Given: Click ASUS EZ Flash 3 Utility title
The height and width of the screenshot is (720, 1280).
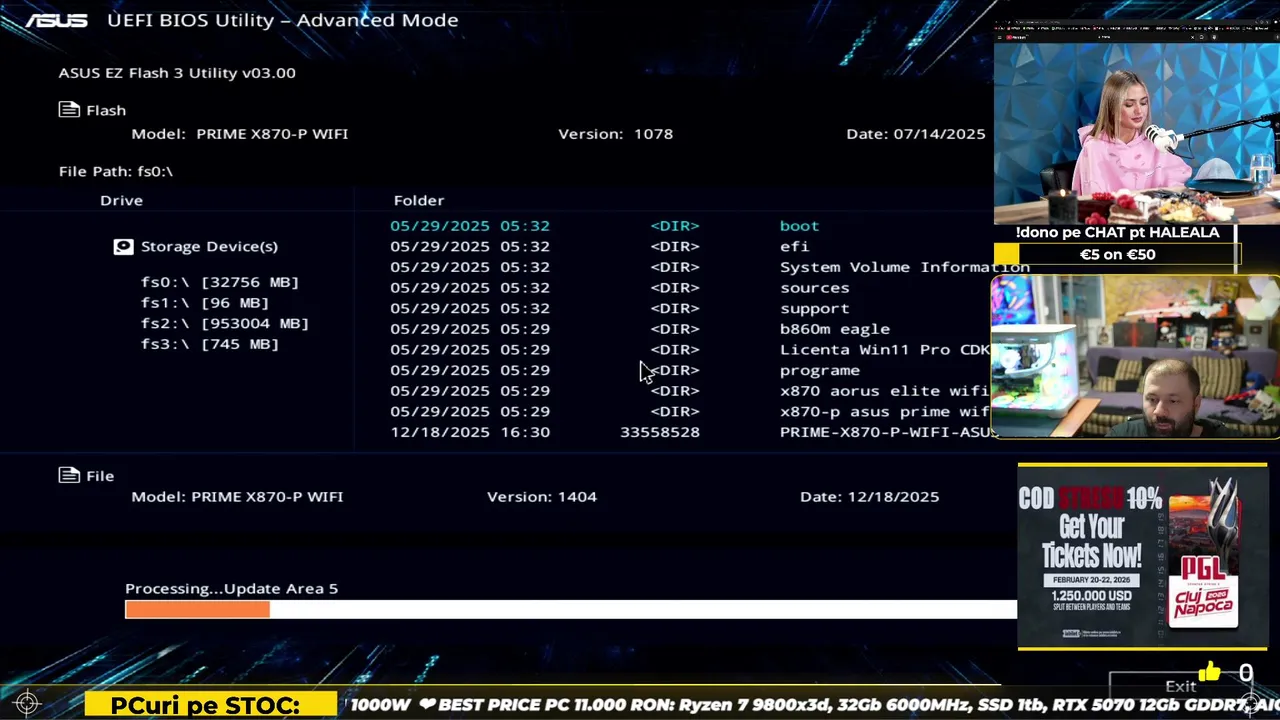Looking at the screenshot, I should click(x=177, y=72).
